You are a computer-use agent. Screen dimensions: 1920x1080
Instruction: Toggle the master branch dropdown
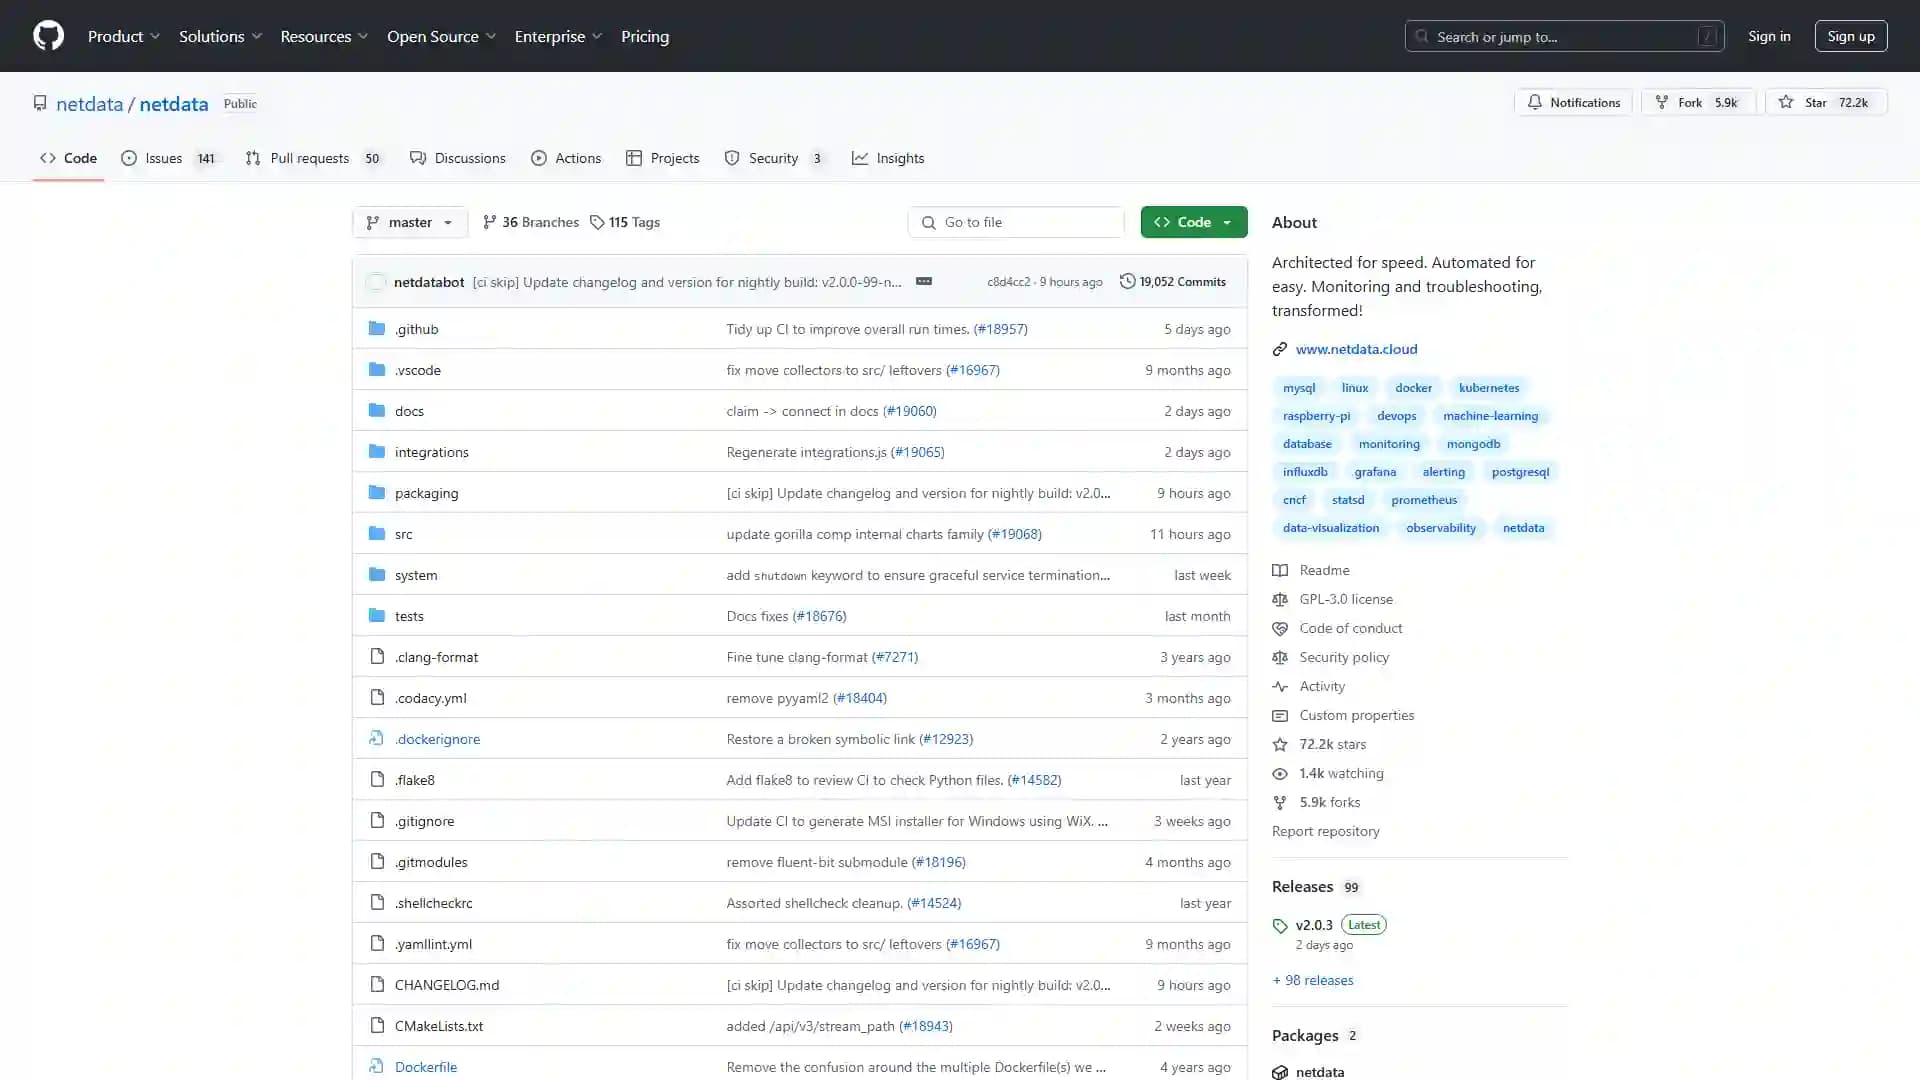click(x=409, y=222)
